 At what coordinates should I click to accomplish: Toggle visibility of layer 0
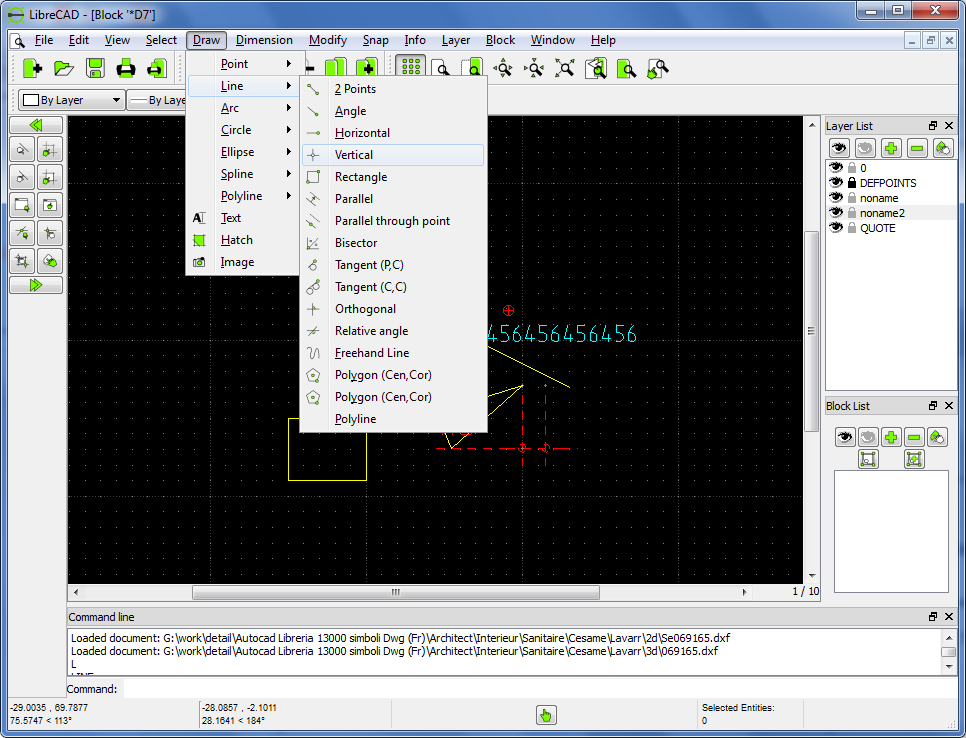point(835,168)
